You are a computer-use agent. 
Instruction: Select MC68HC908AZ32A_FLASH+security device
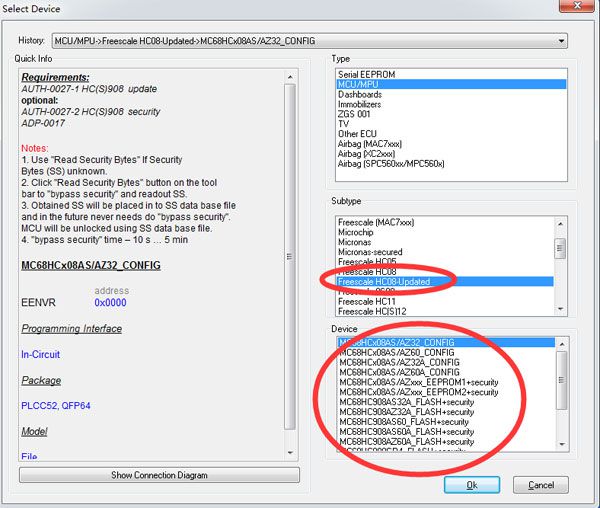(x=446, y=412)
